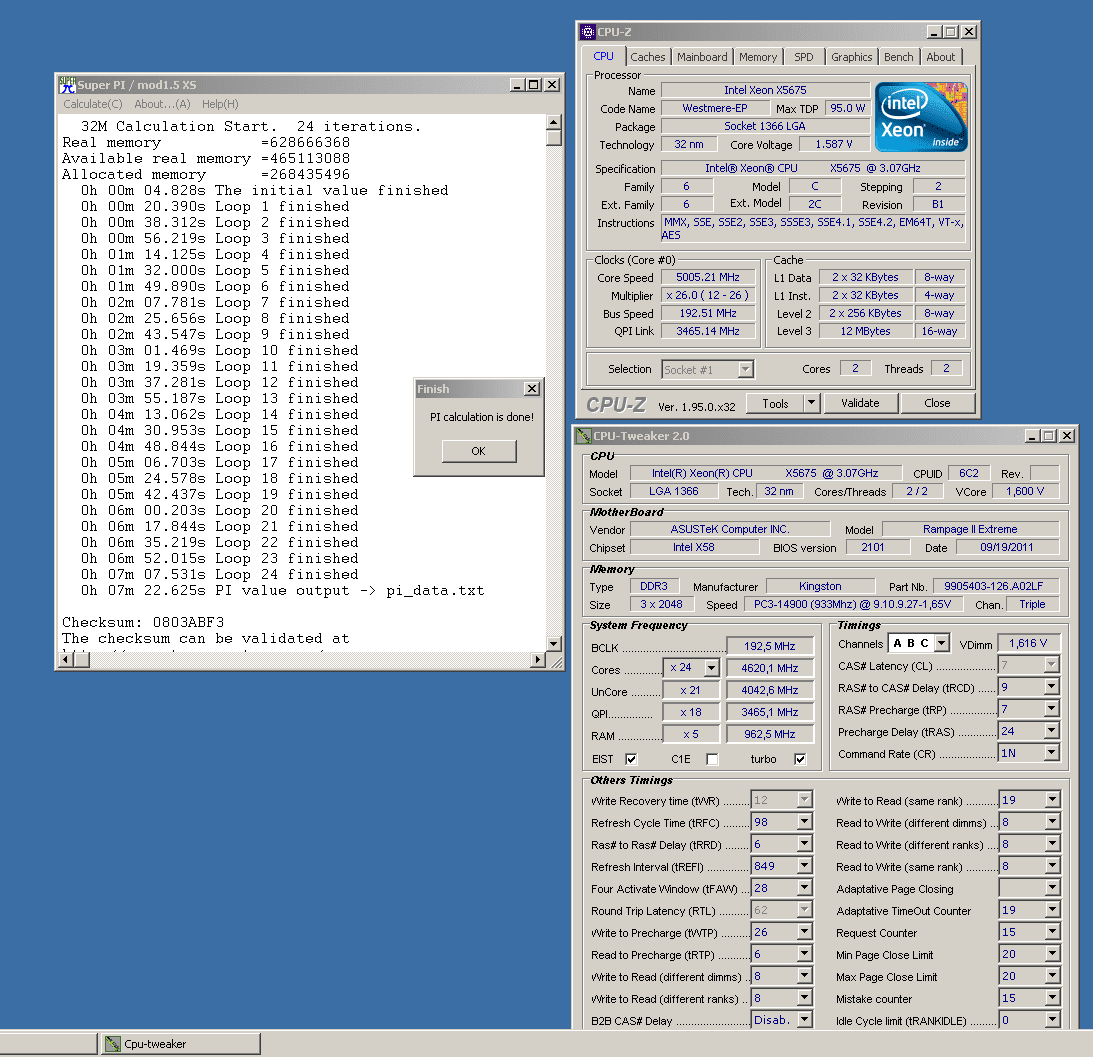Click the Tools button in CPU-Z
This screenshot has width=1093, height=1057.
775,403
